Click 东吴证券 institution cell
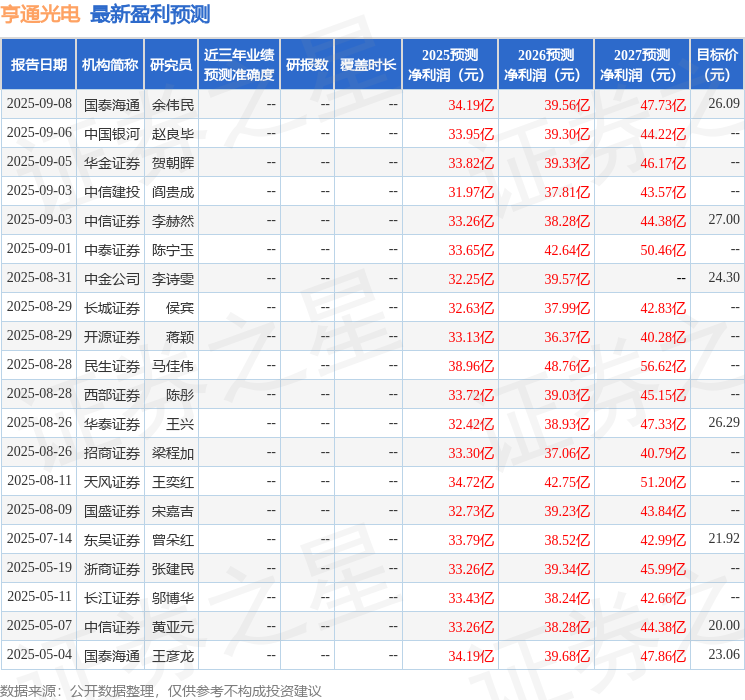745x700 pixels. [112, 540]
